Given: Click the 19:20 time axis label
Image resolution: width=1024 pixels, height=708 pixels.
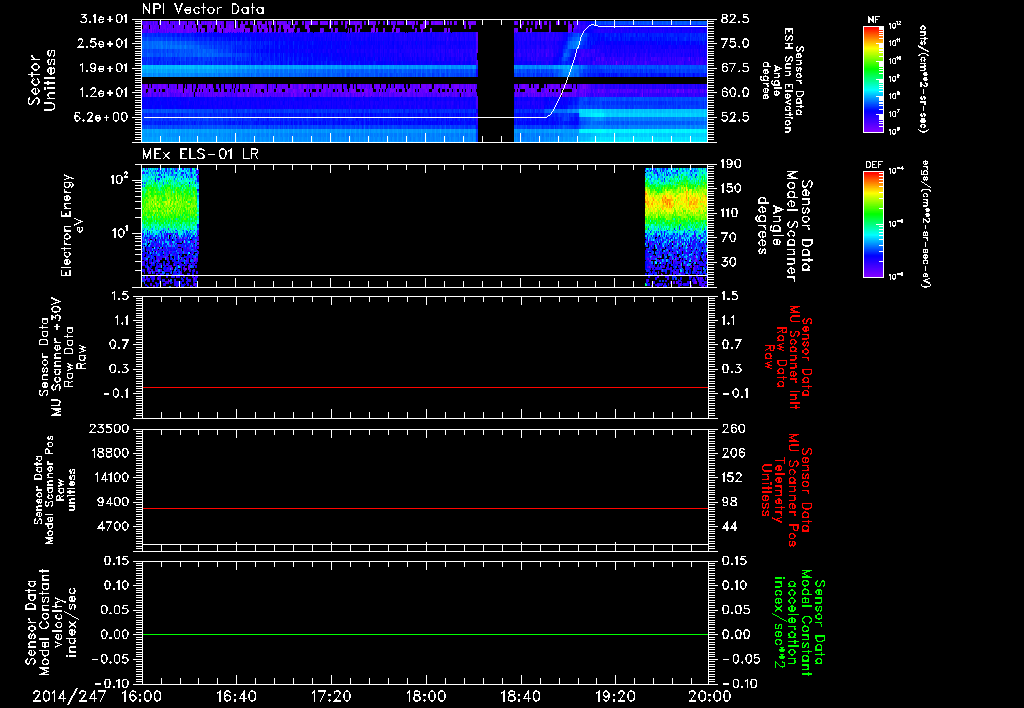Looking at the screenshot, I should click(615, 696).
